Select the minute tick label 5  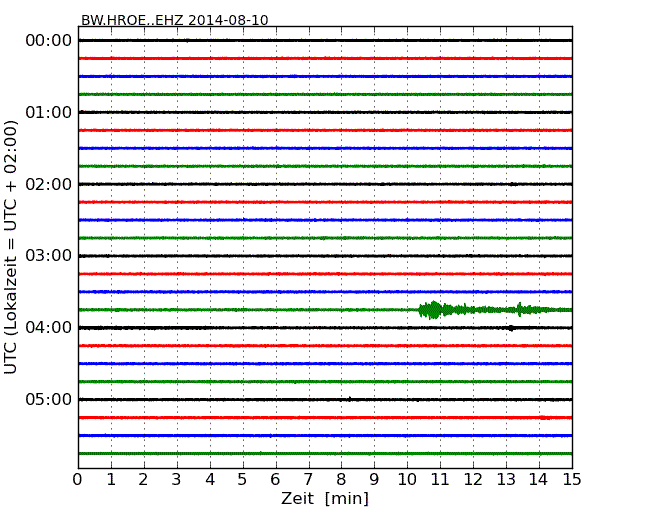(243, 480)
